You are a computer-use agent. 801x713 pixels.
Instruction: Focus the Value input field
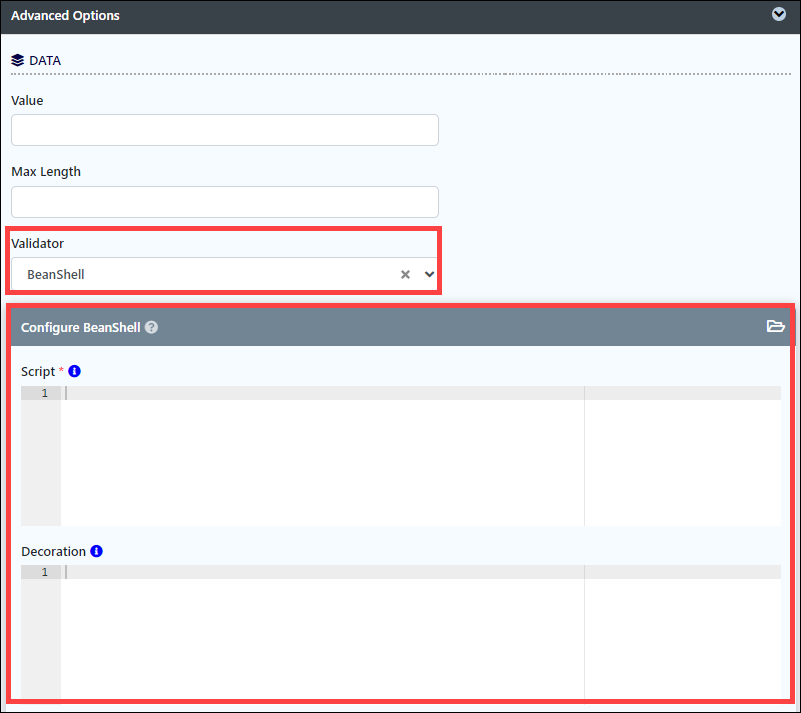[x=225, y=130]
